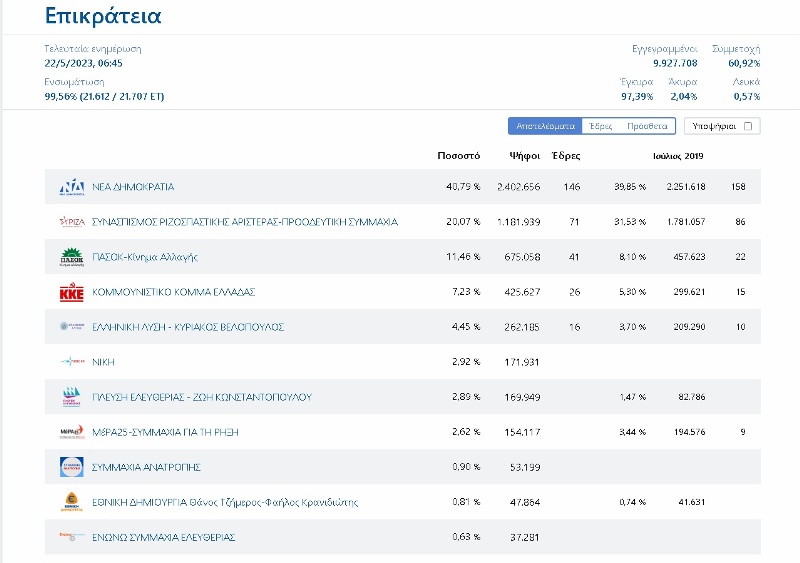Select the Αποτελέσματα tab
800x563 pixels.
pos(545,126)
